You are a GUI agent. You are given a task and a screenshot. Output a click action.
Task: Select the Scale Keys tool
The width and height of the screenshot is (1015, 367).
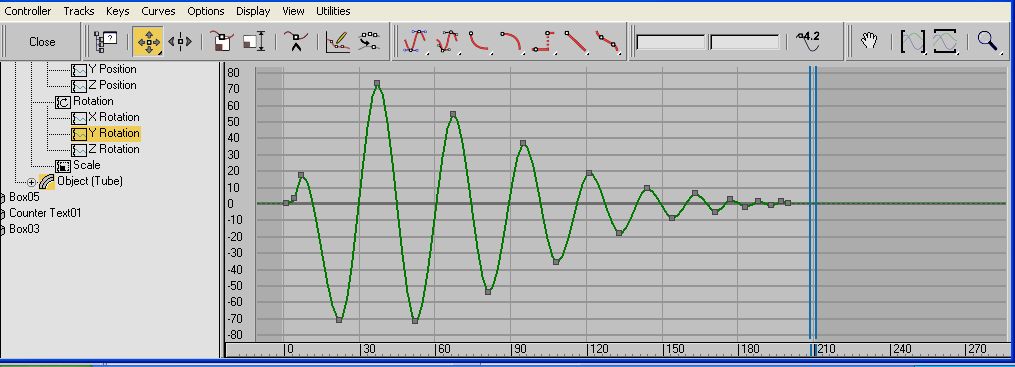pos(222,42)
